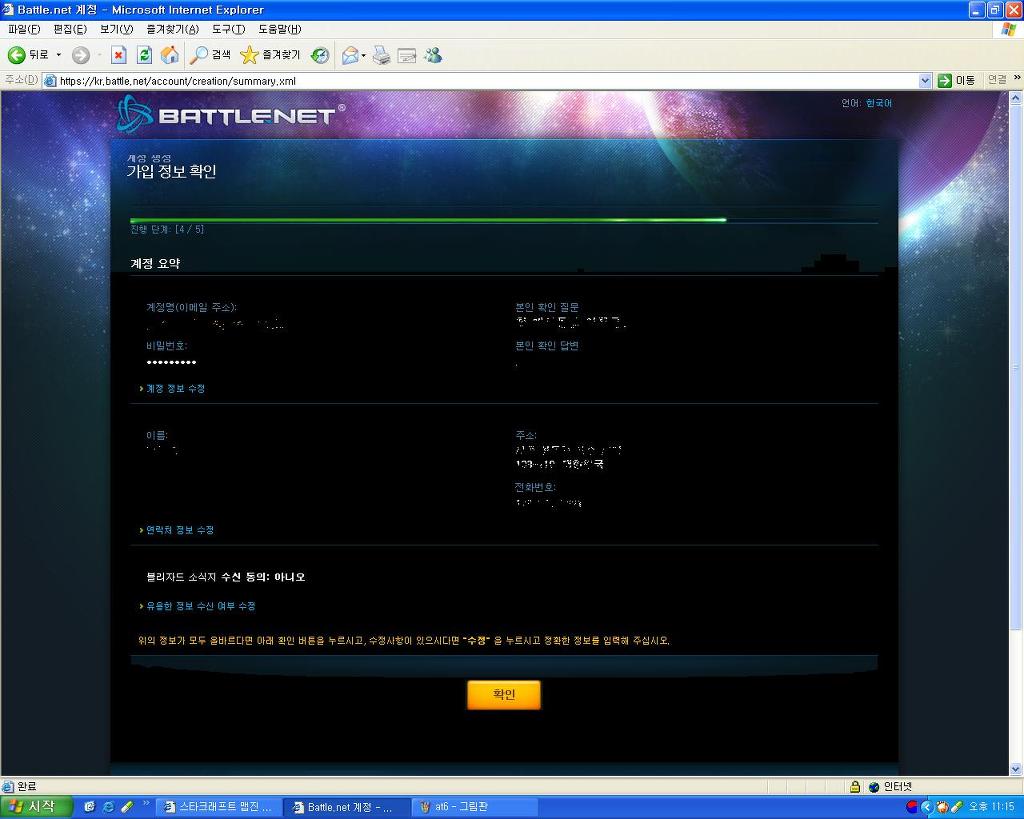Click the scrollbar up arrow
This screenshot has height=819, width=1024.
(x=1016, y=98)
